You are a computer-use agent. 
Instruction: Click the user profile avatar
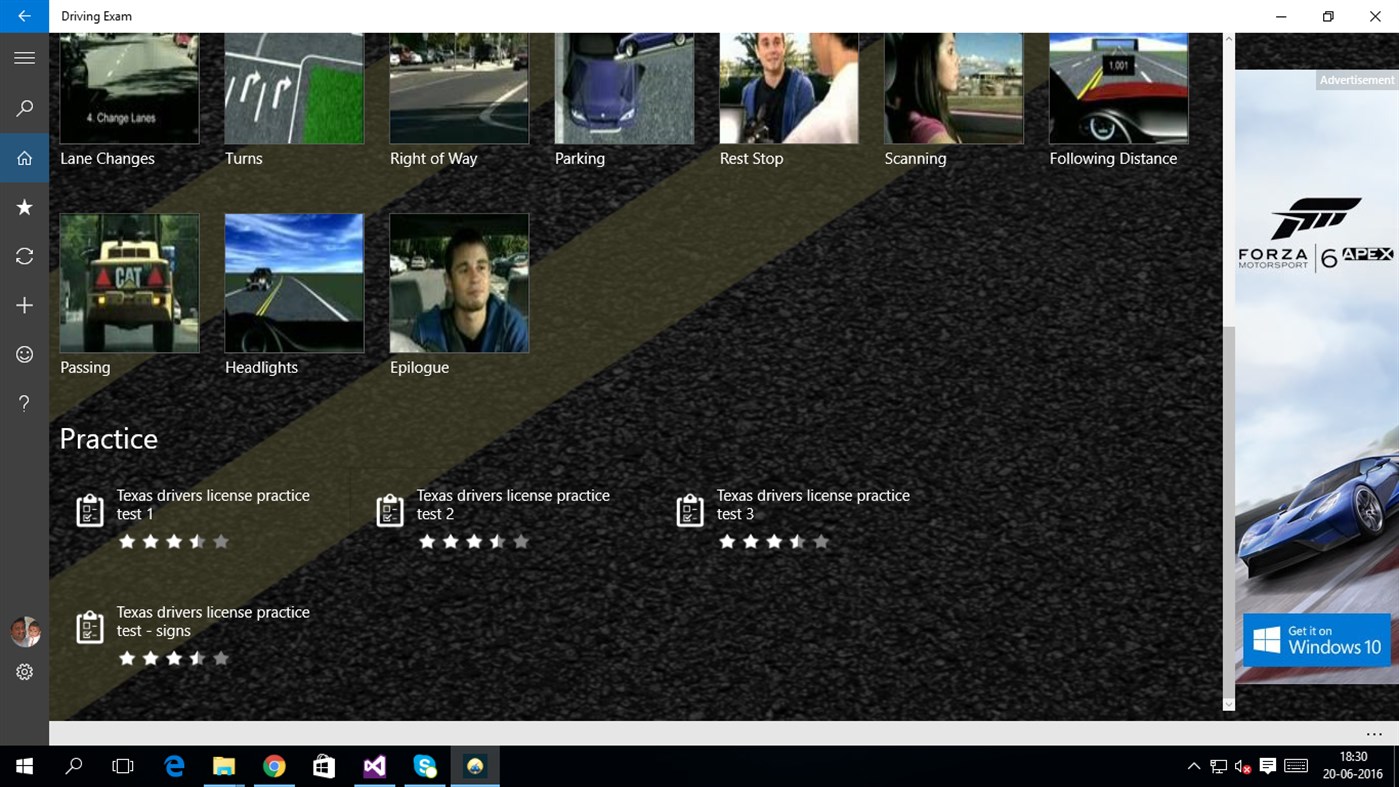tap(24, 631)
